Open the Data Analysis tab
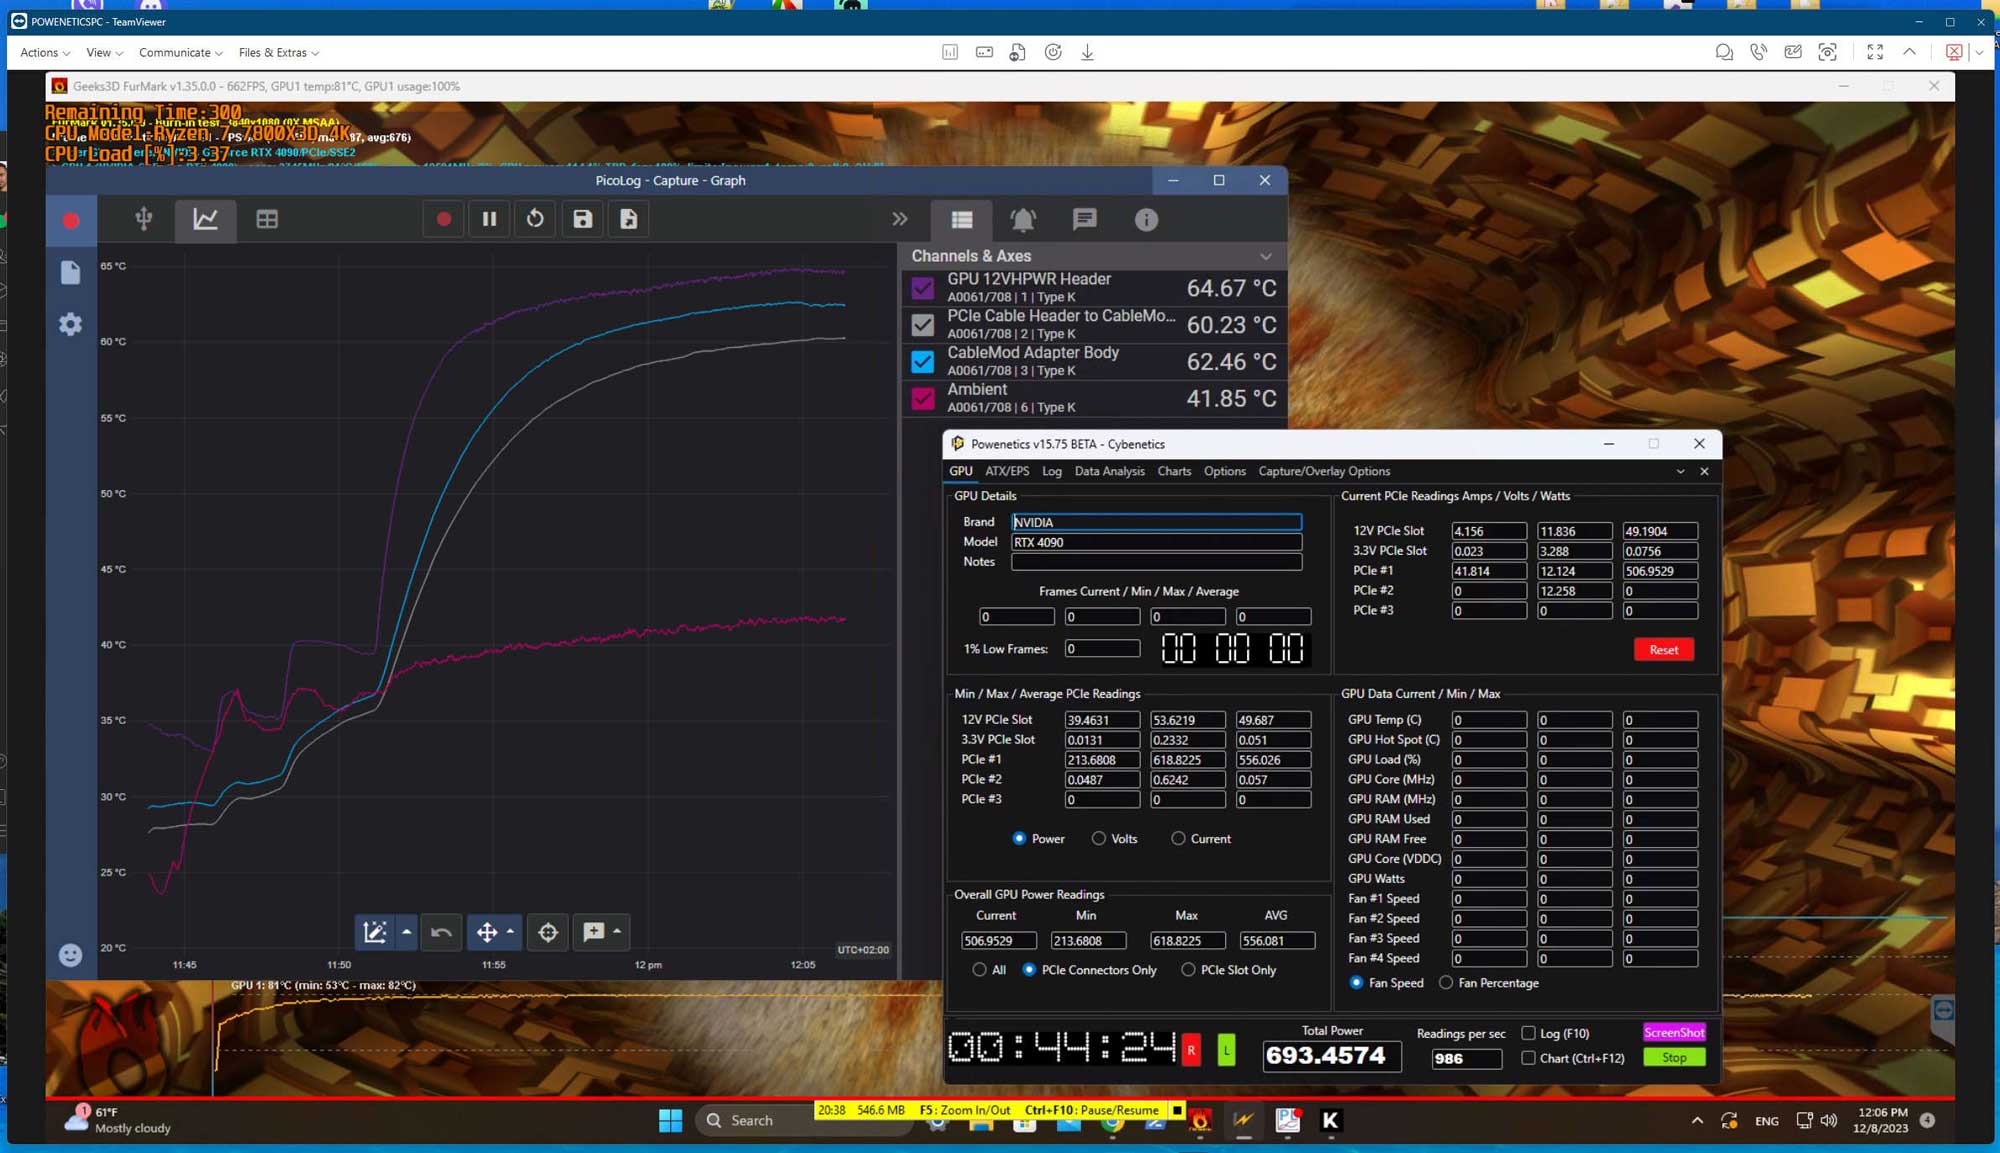The image size is (2000, 1153). [1109, 471]
